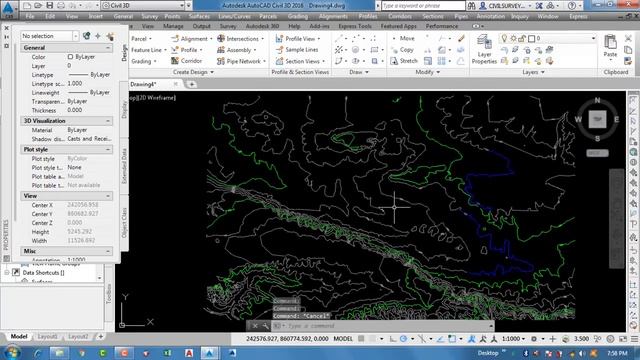Click the Customize wrench icon in command line
Viewport: 640px width, 360px height.
[x=266, y=326]
